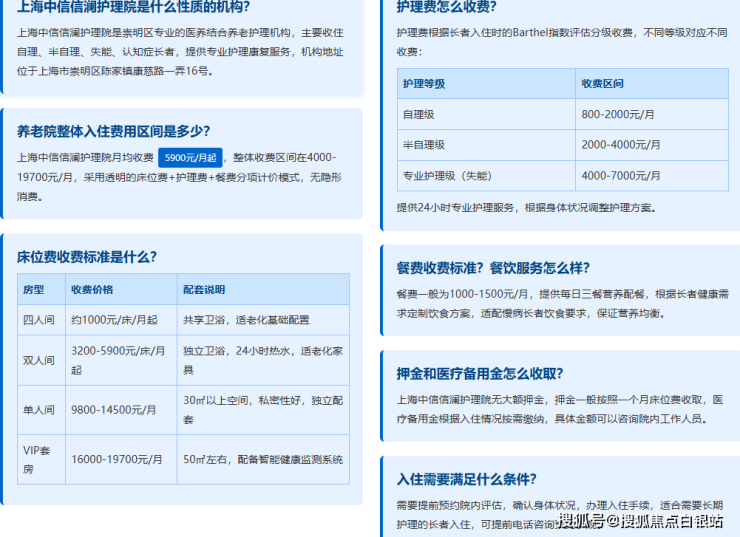Click the VIP套房 table cell
This screenshot has height=537, width=740.
(x=42, y=460)
